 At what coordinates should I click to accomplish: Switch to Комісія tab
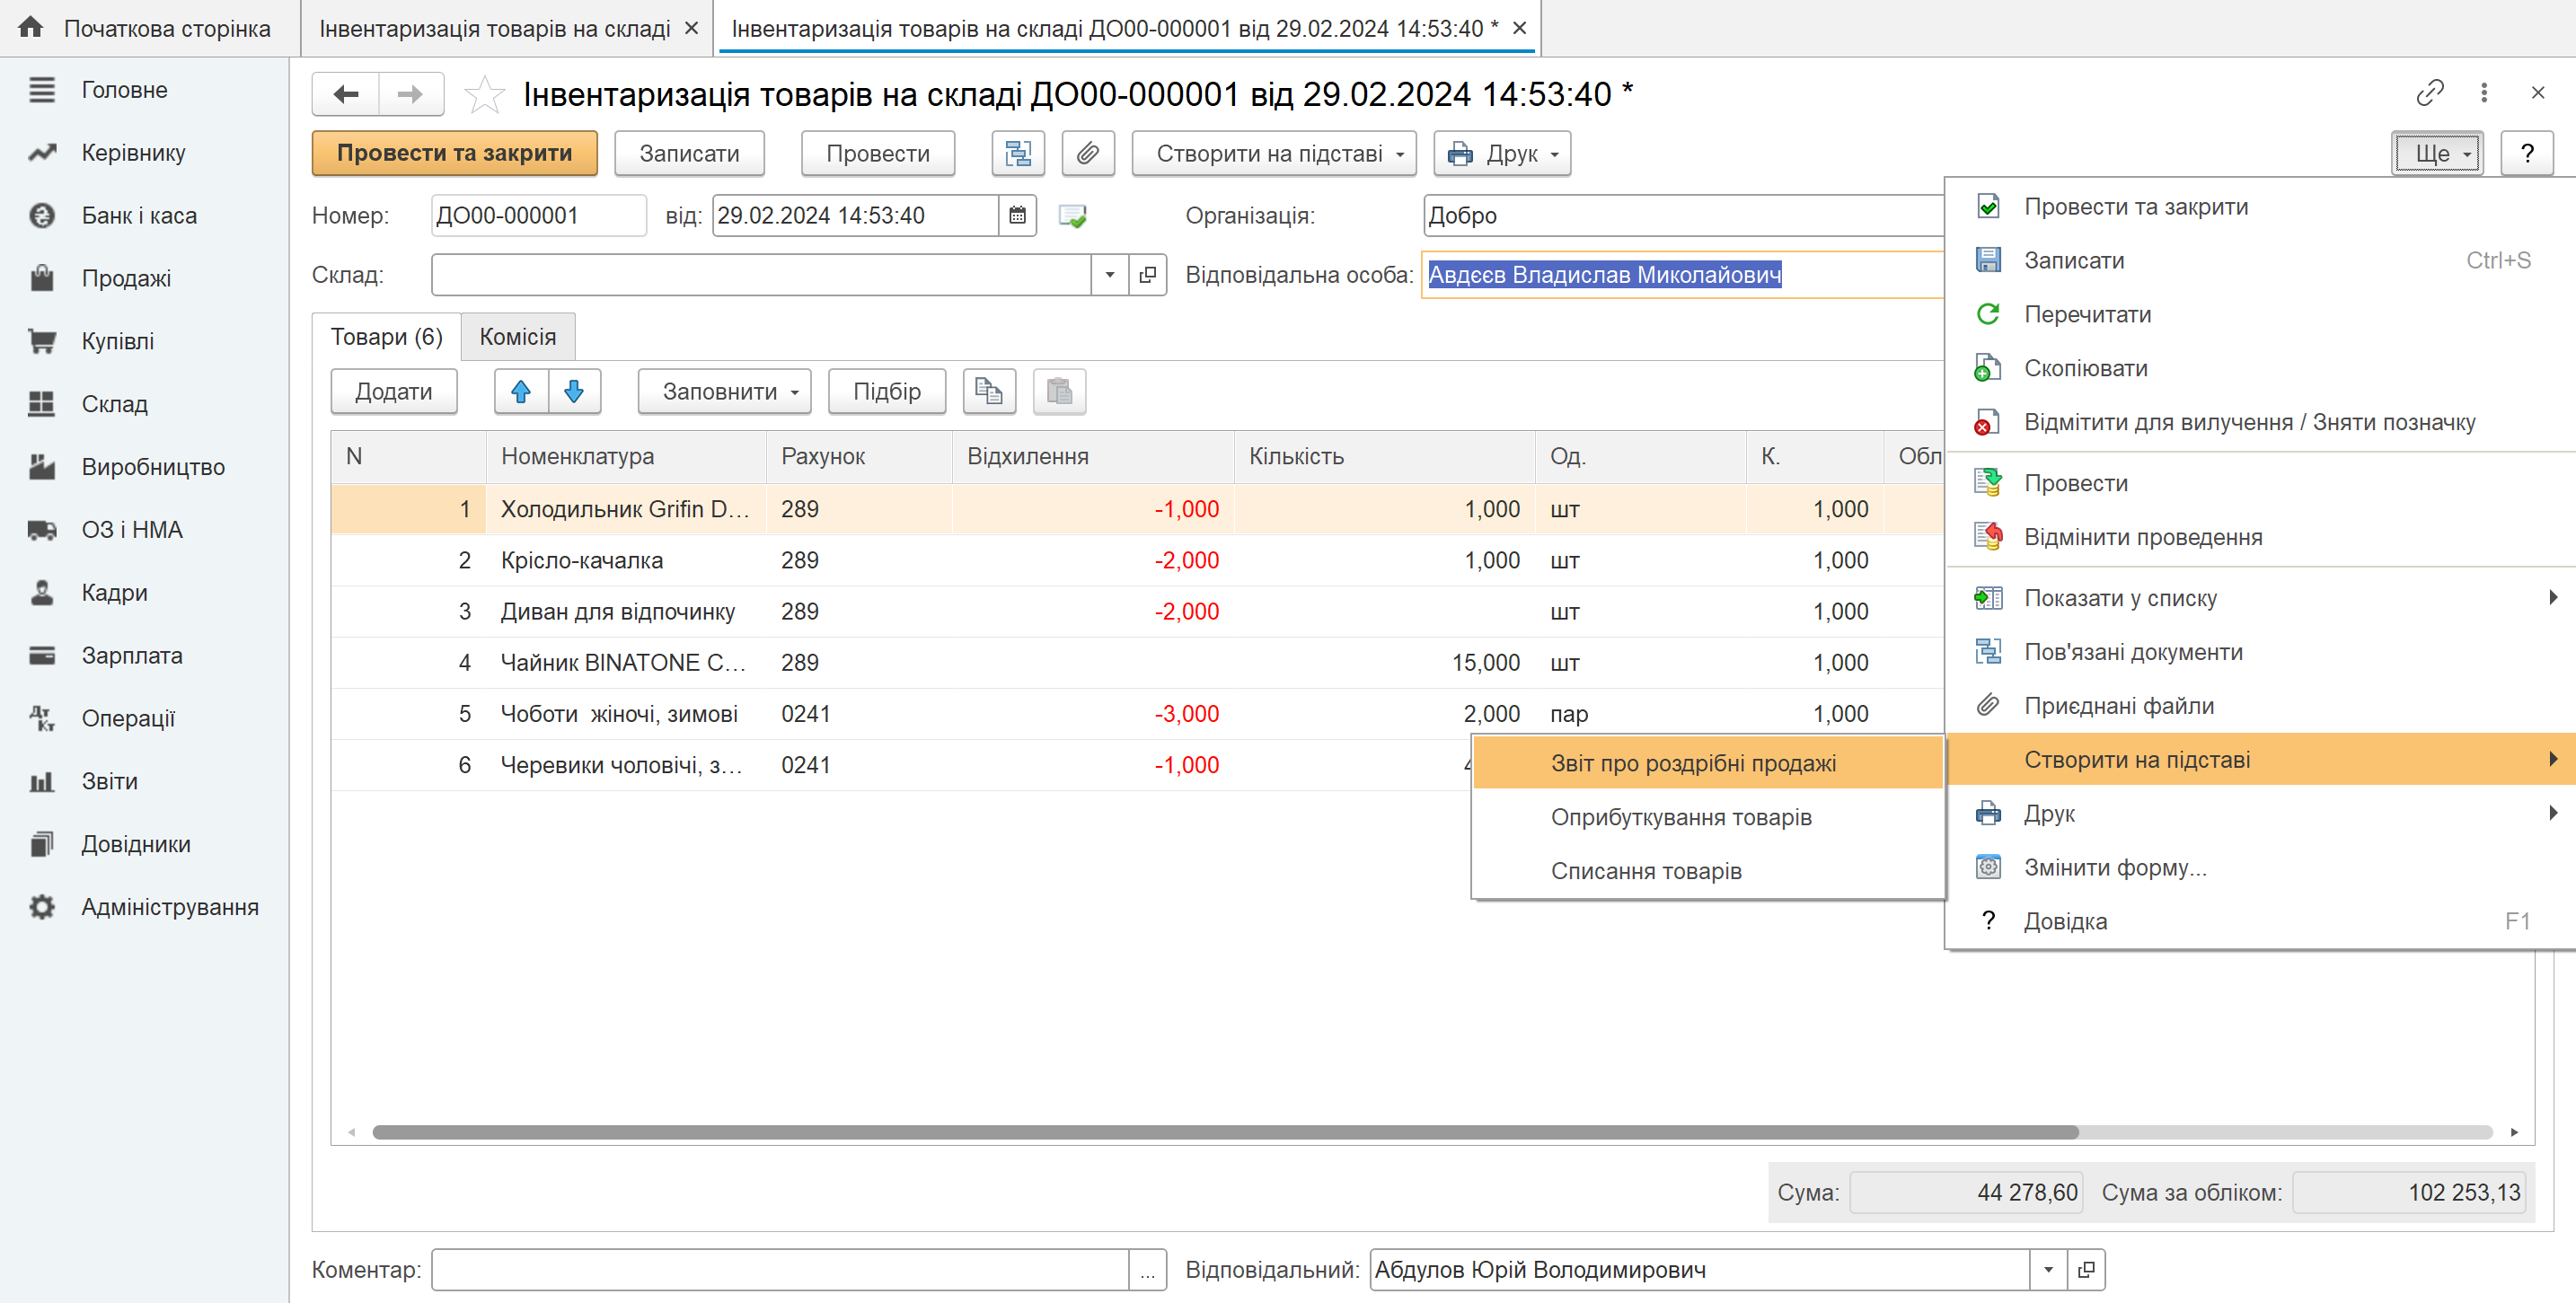coord(518,337)
